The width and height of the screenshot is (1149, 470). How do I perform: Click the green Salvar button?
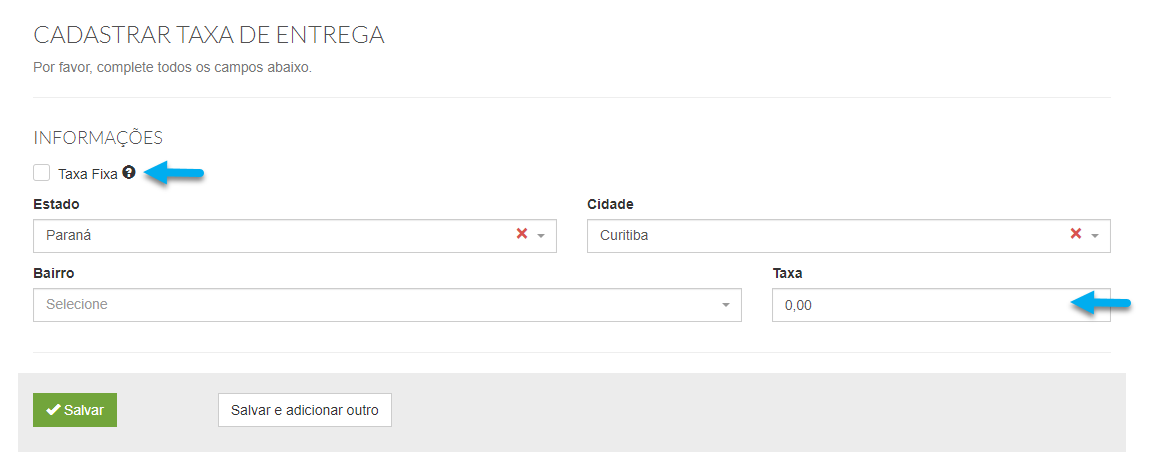click(75, 410)
